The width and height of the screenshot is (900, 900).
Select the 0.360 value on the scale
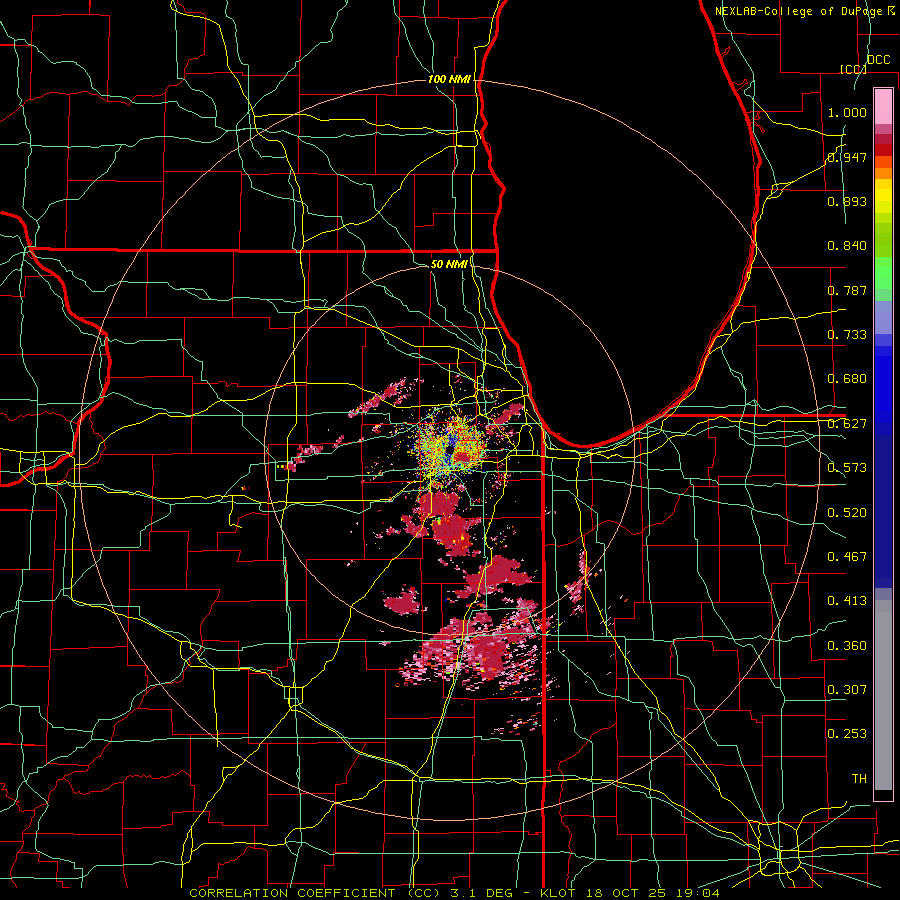tap(847, 646)
